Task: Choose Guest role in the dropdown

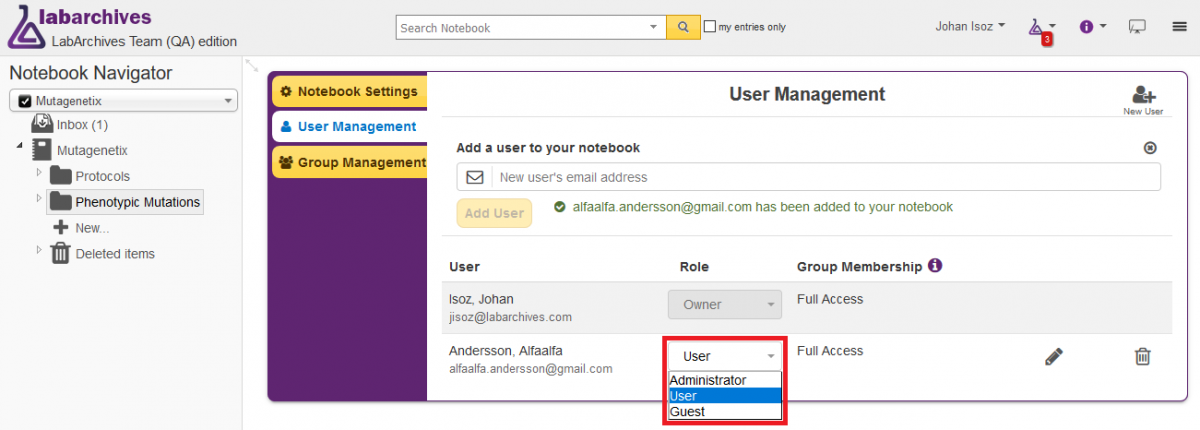Action: click(723, 411)
